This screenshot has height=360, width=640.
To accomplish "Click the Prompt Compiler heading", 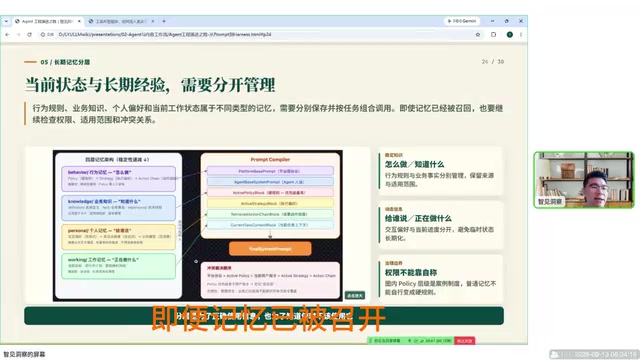I will pos(270,160).
